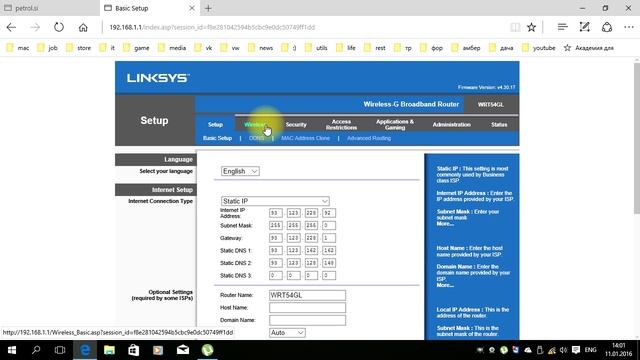
Task: Open the Share icon in toolbar
Action: [607, 27]
